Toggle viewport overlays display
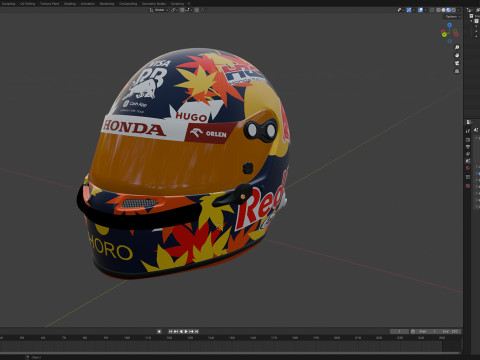Viewport: 480px width, 360px height. (420, 10)
